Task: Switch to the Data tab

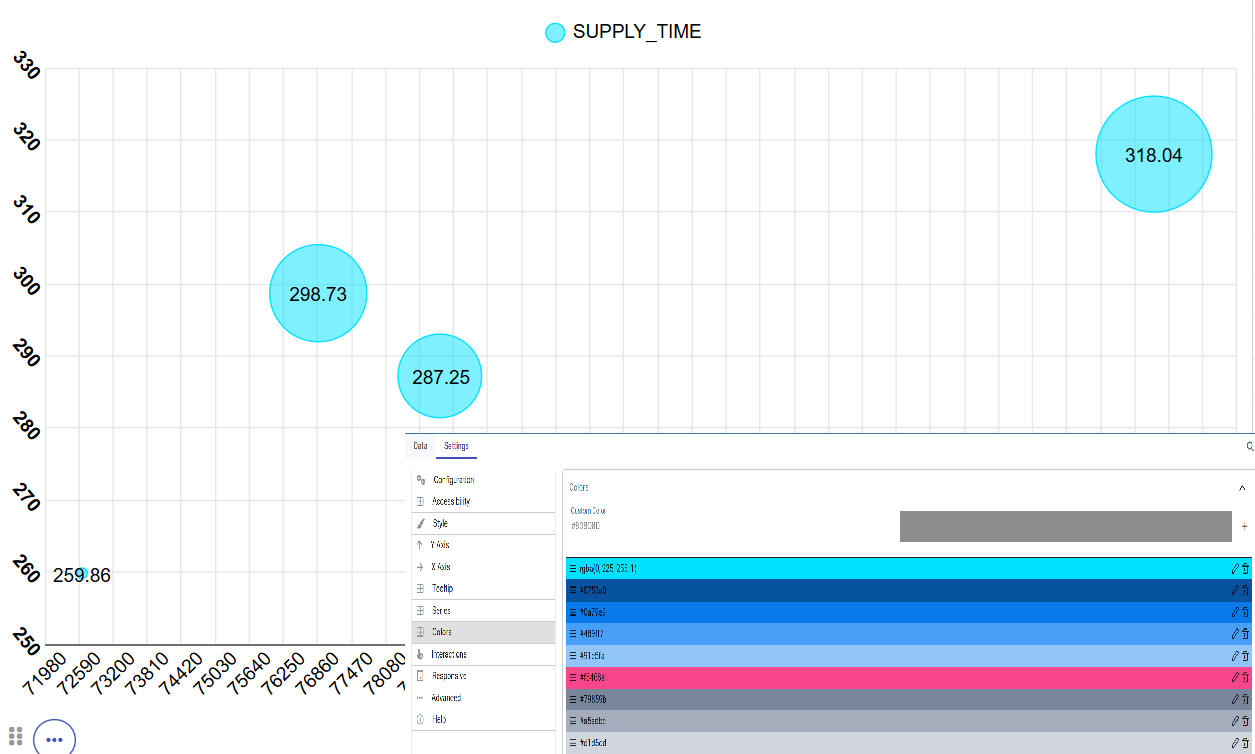Action: tap(420, 446)
